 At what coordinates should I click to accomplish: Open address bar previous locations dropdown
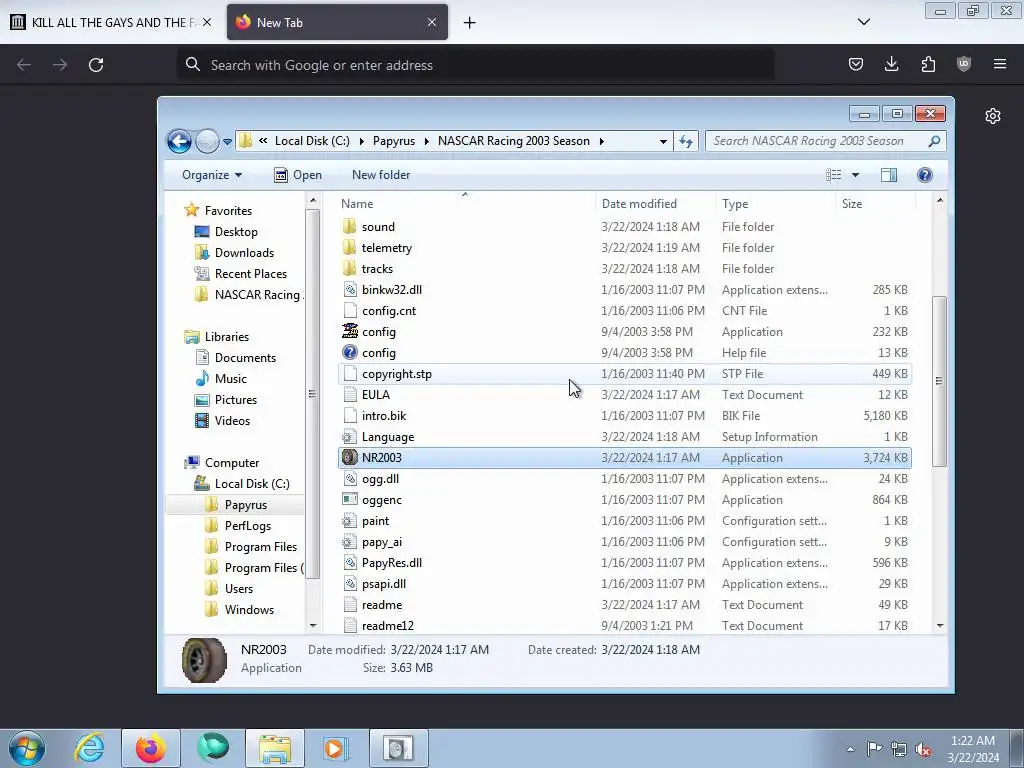coord(663,141)
